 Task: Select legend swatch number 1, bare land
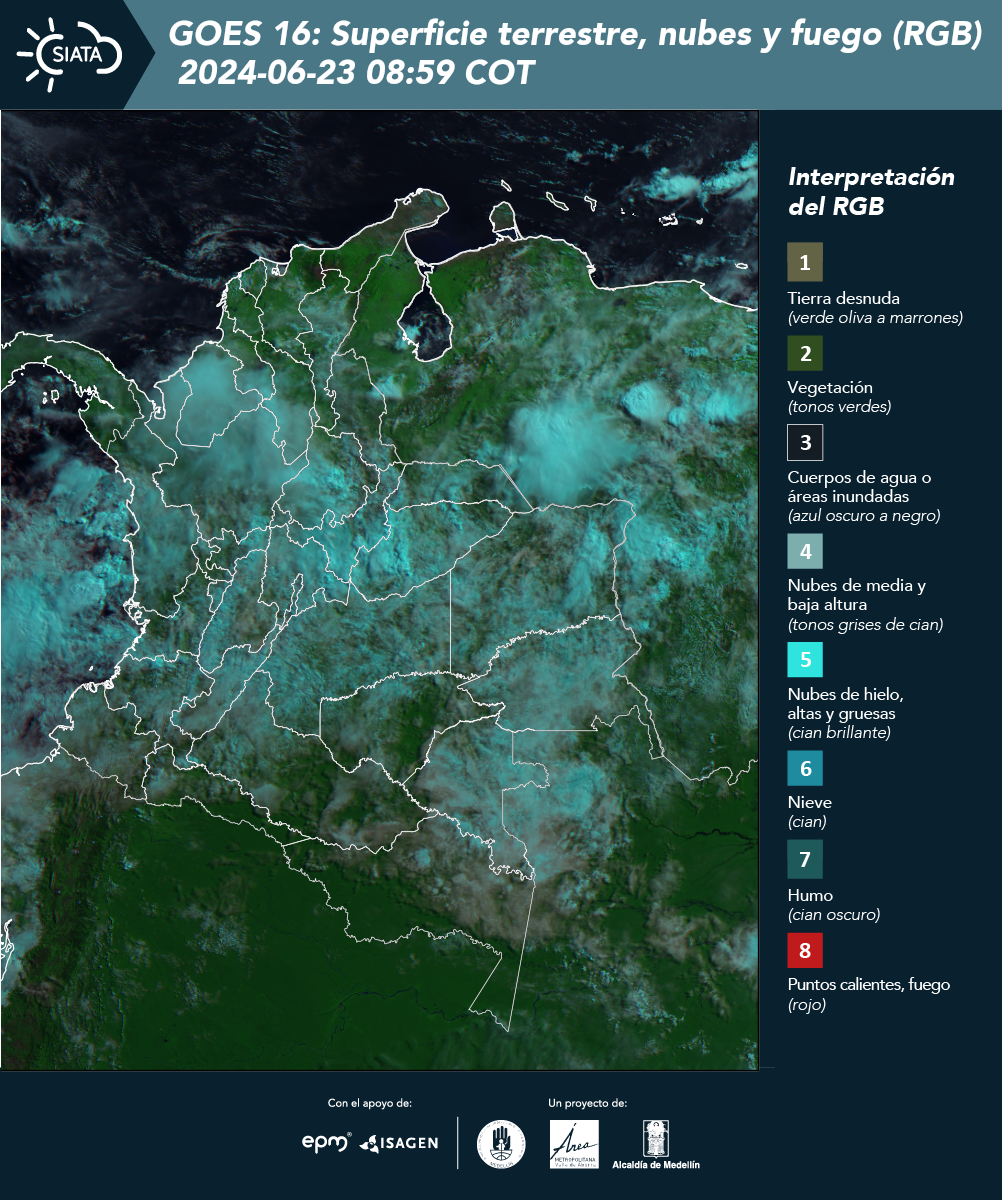pos(805,262)
